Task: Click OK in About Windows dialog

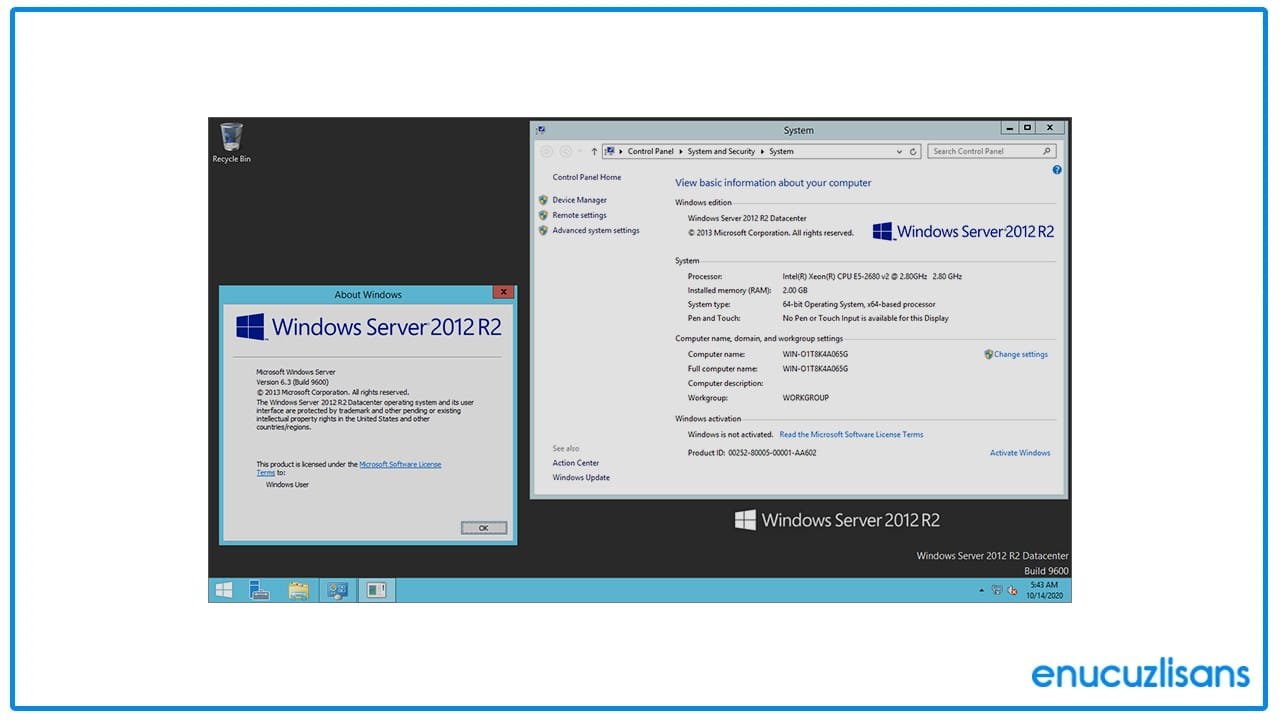Action: (x=484, y=528)
